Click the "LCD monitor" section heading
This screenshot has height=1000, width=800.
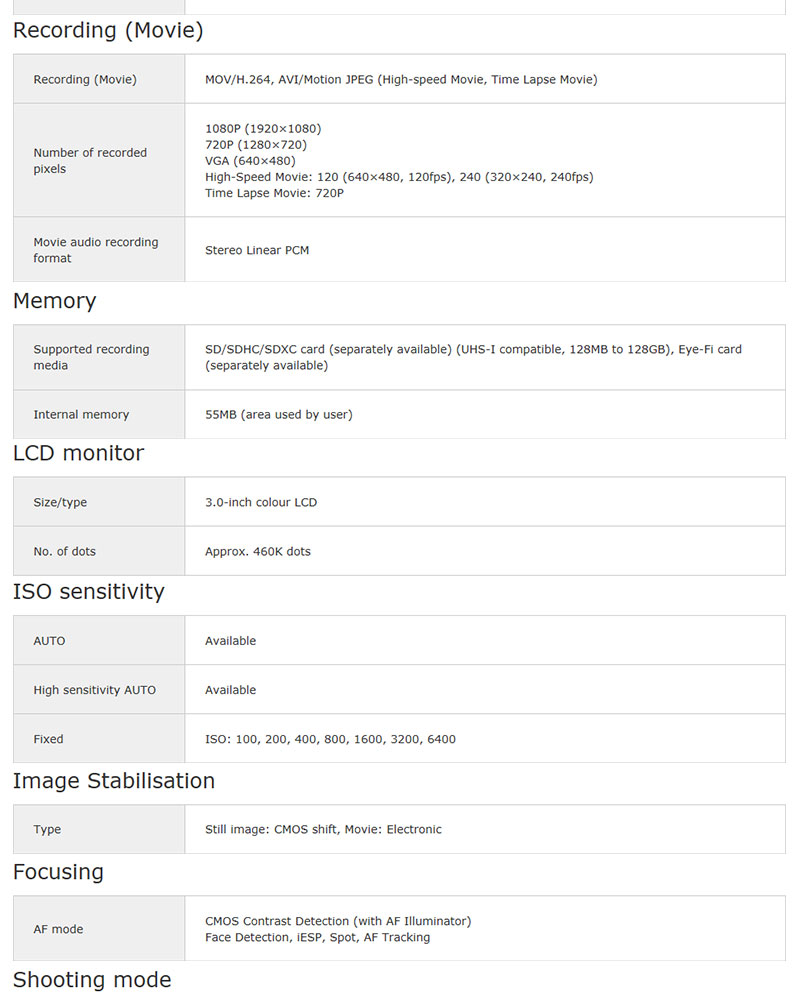(78, 453)
